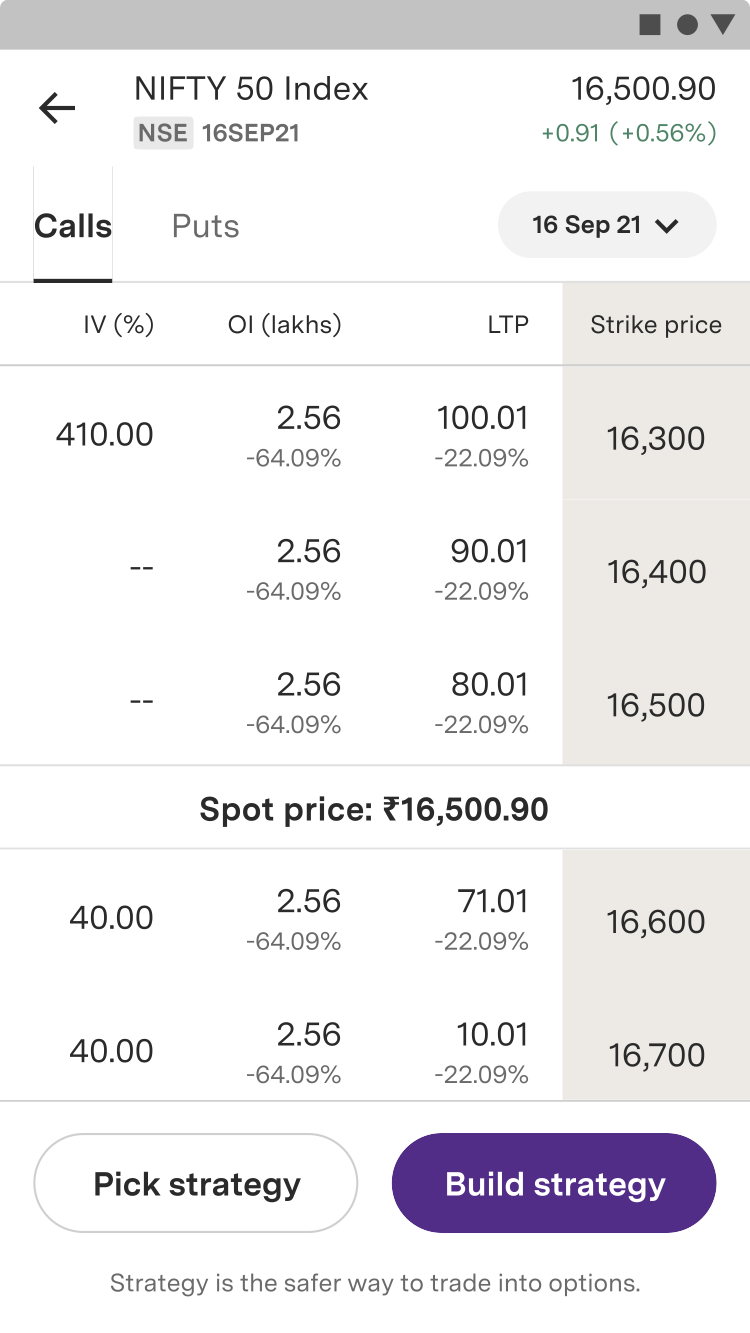Screen dimensions: 750x1333
Task: Open the 16 Sep 21 expiry dropdown
Action: [606, 225]
